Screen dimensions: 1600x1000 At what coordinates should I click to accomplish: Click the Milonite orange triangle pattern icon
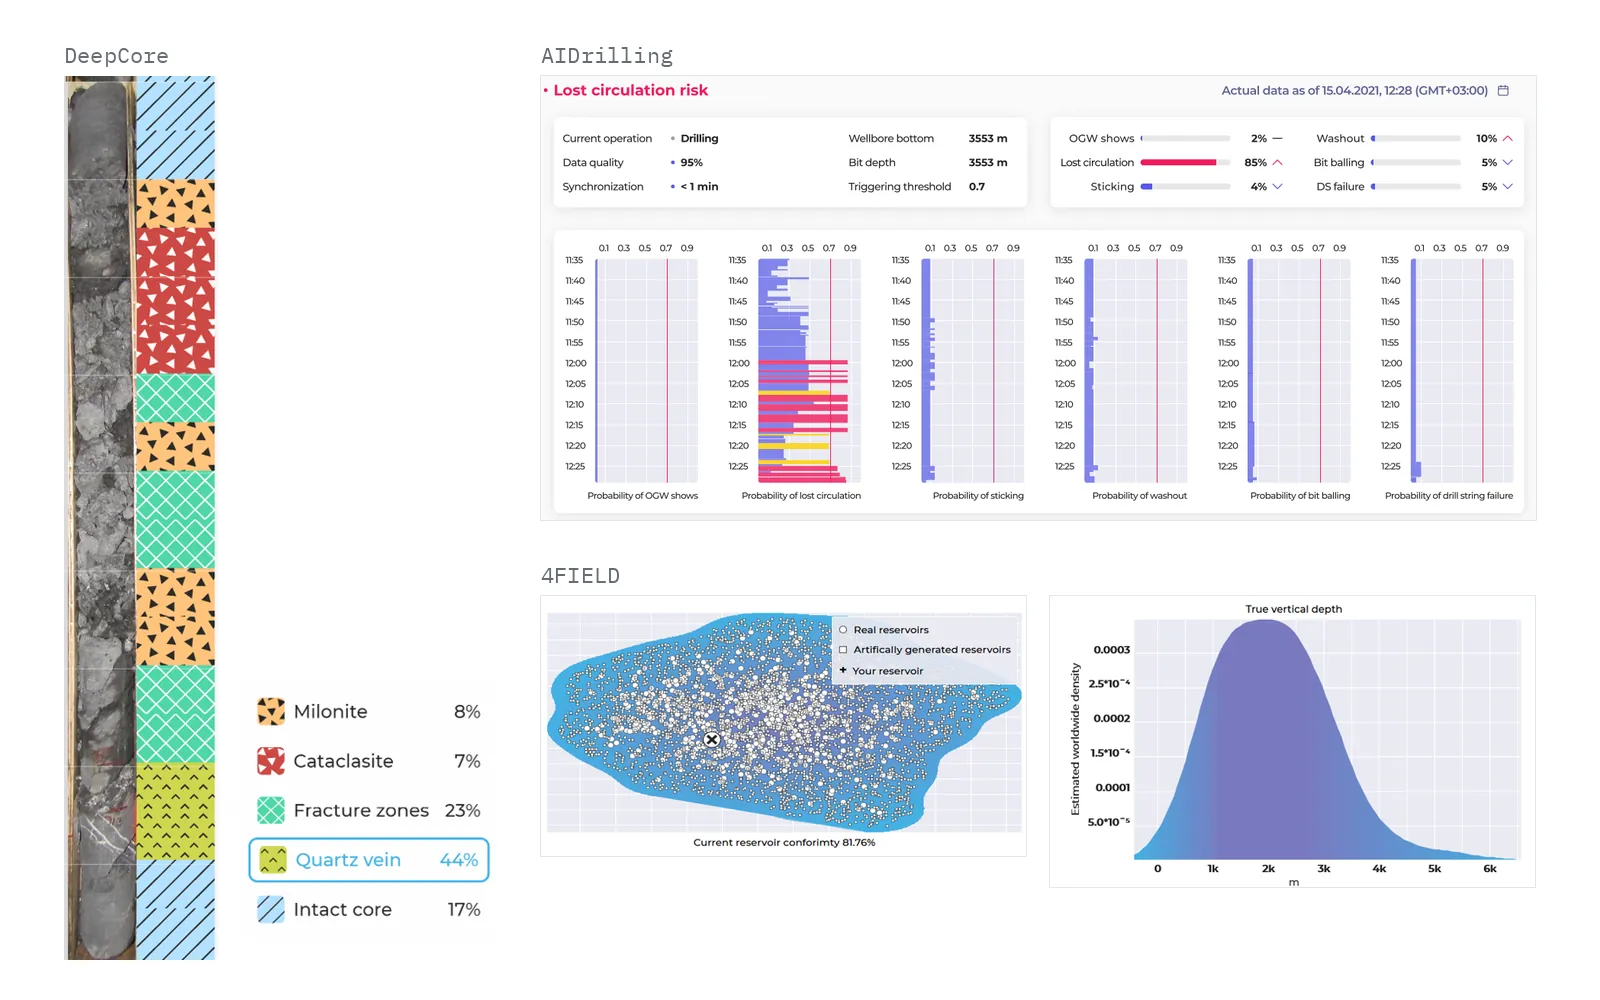pyautogui.click(x=271, y=711)
